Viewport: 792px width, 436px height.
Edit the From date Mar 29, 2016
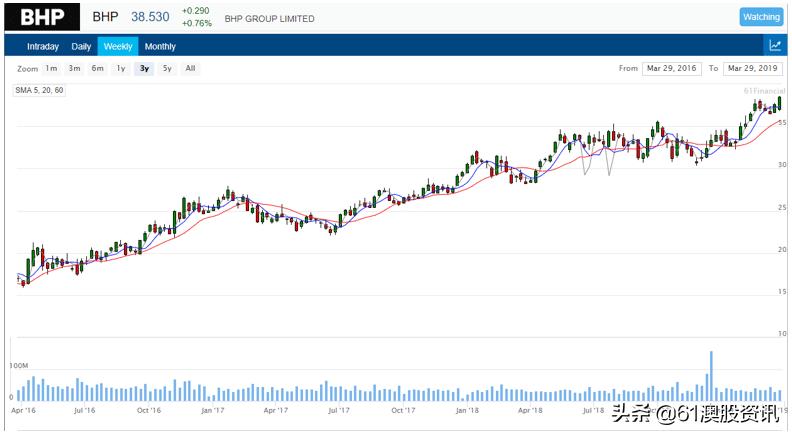672,68
